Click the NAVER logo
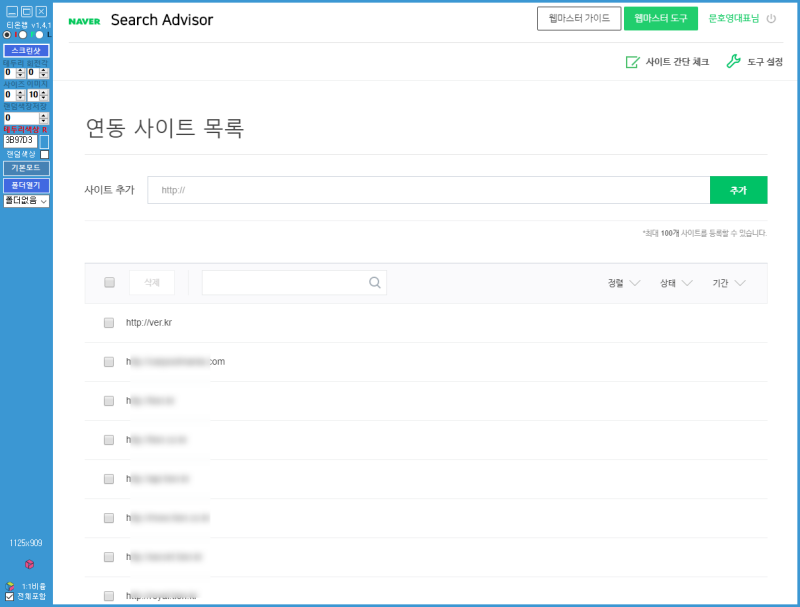 [84, 21]
